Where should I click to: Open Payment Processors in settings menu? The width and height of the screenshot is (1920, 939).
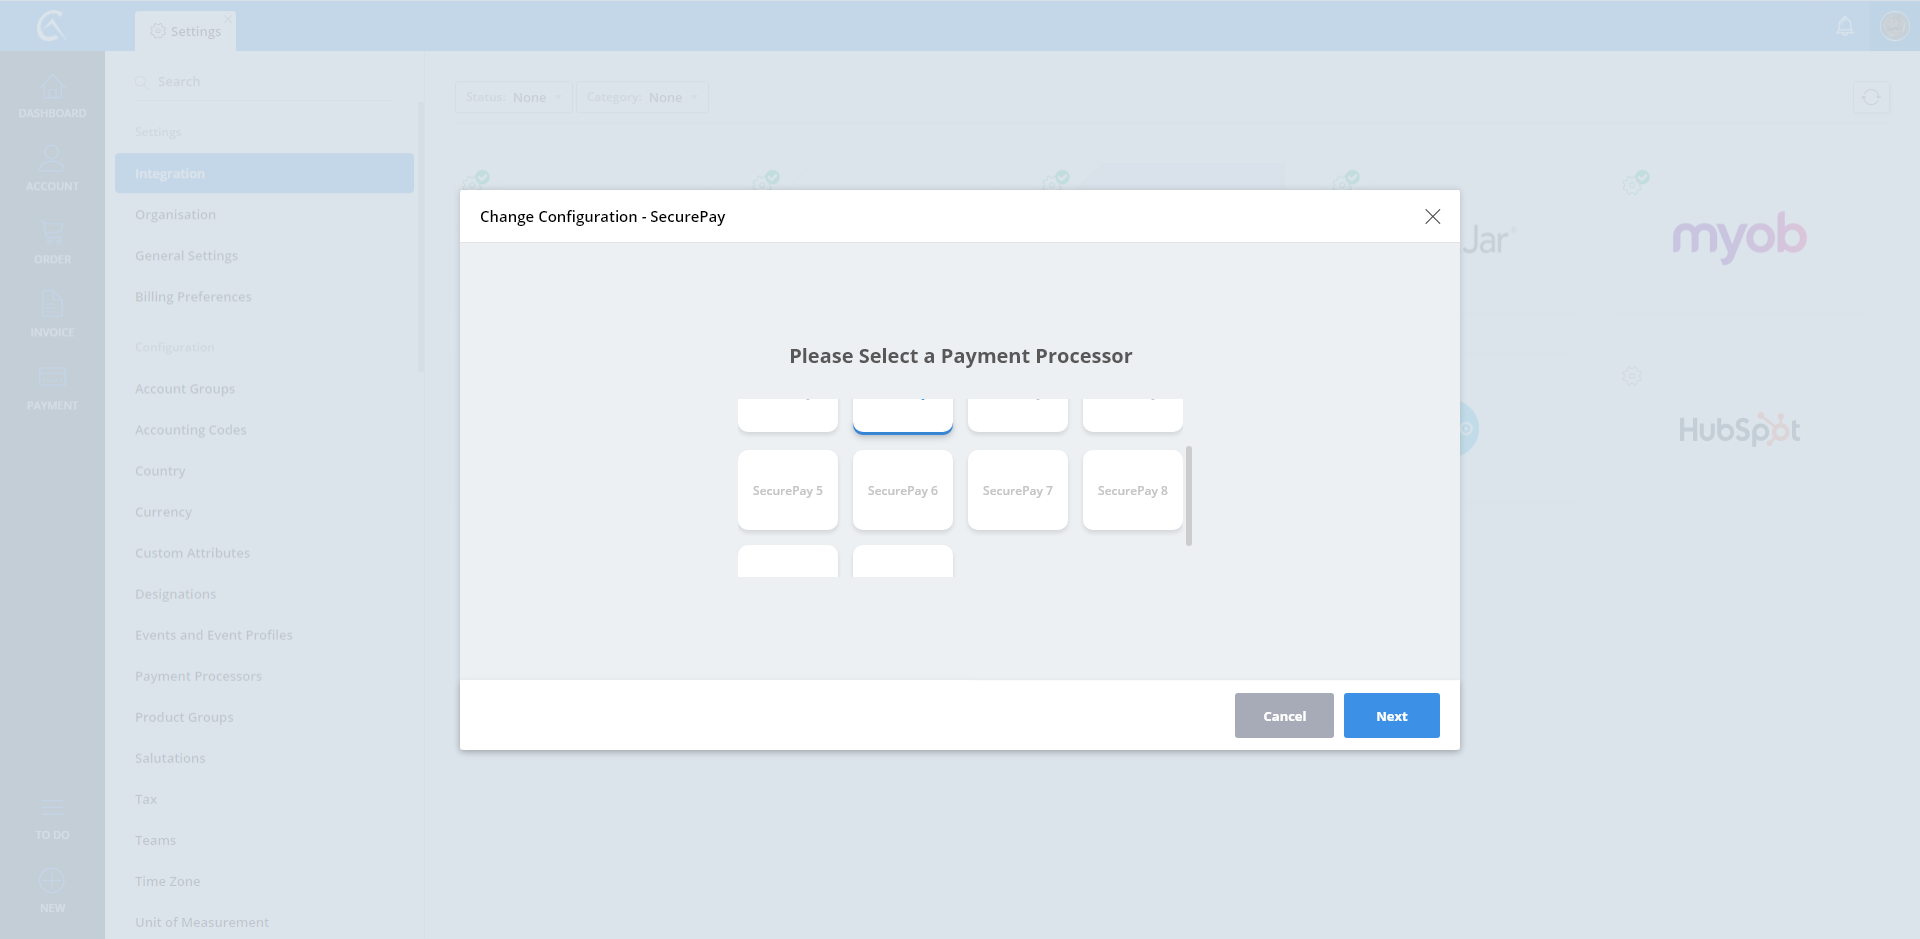coord(198,676)
